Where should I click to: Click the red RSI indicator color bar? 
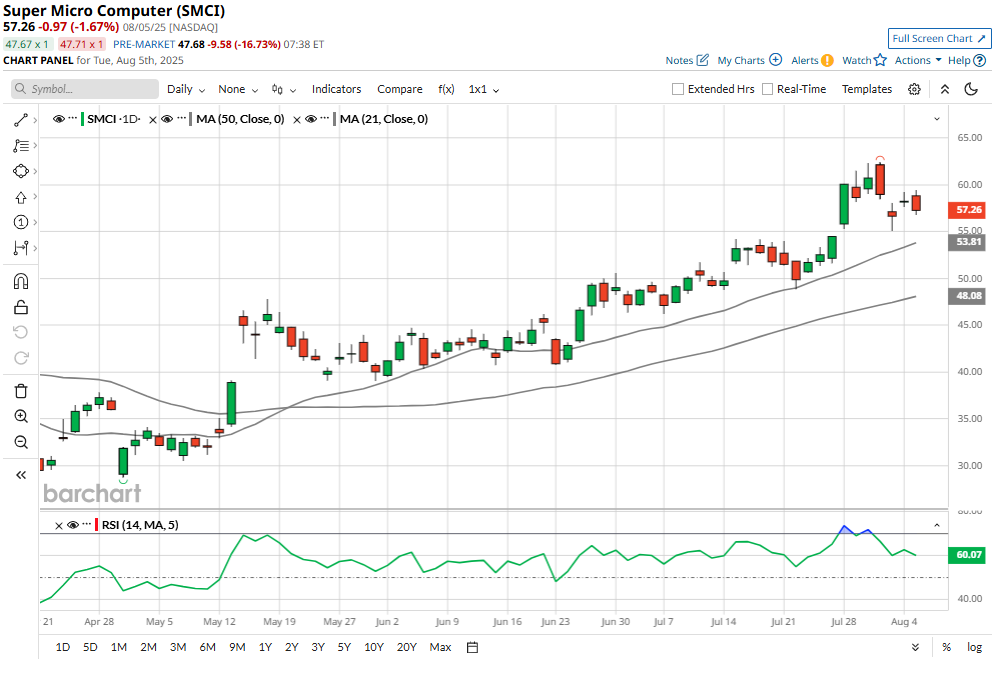96,525
